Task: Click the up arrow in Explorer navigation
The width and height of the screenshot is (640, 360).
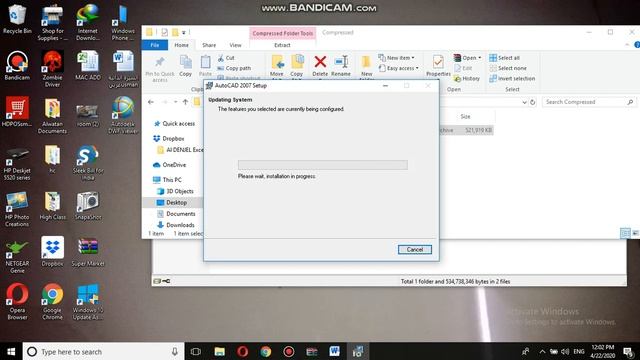Action: point(185,102)
